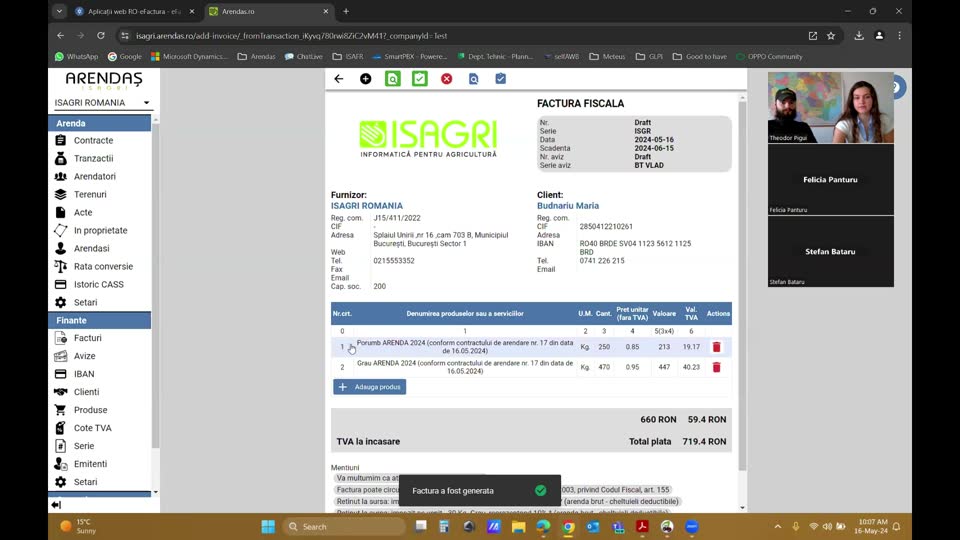
Task: Click the ARENDAS logo in the sidebar
Action: coord(103,80)
